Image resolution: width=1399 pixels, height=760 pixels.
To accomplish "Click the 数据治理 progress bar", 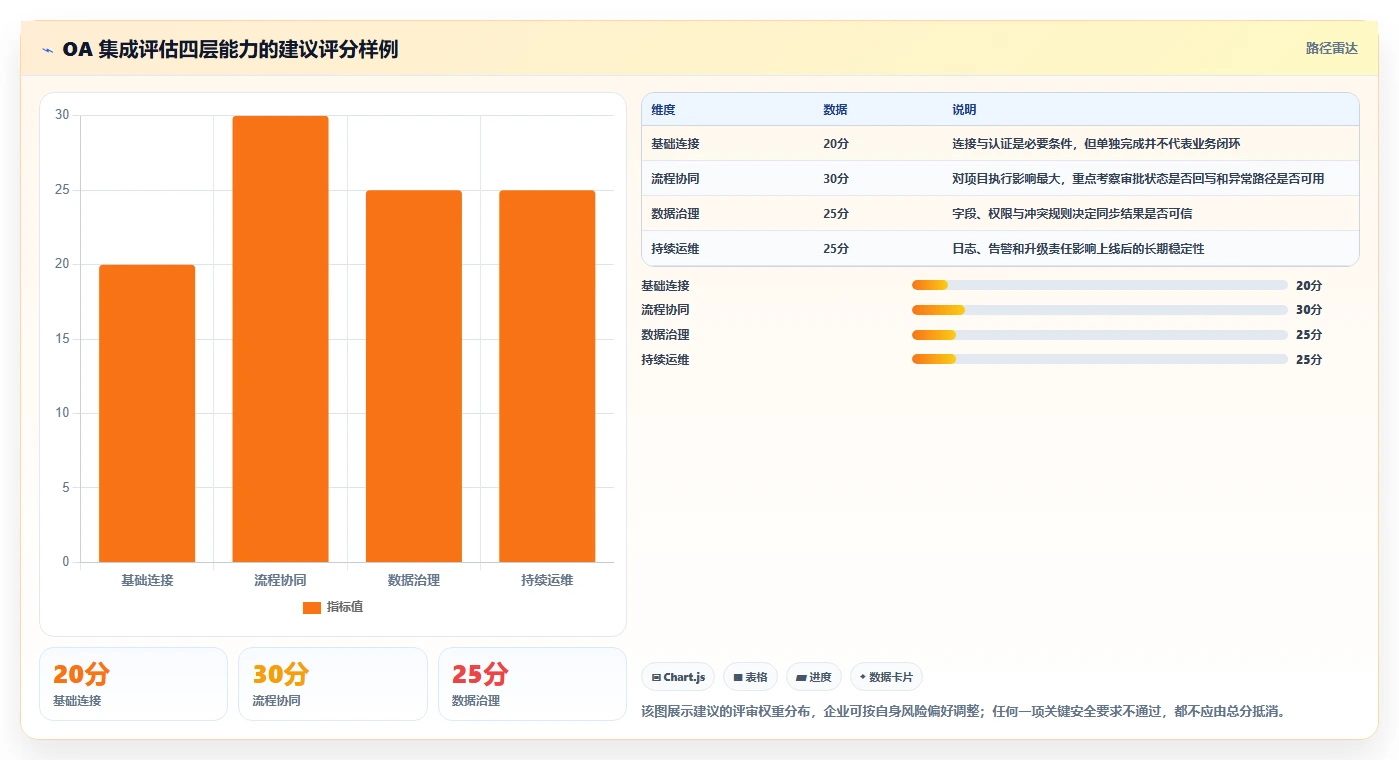I will tap(1099, 335).
